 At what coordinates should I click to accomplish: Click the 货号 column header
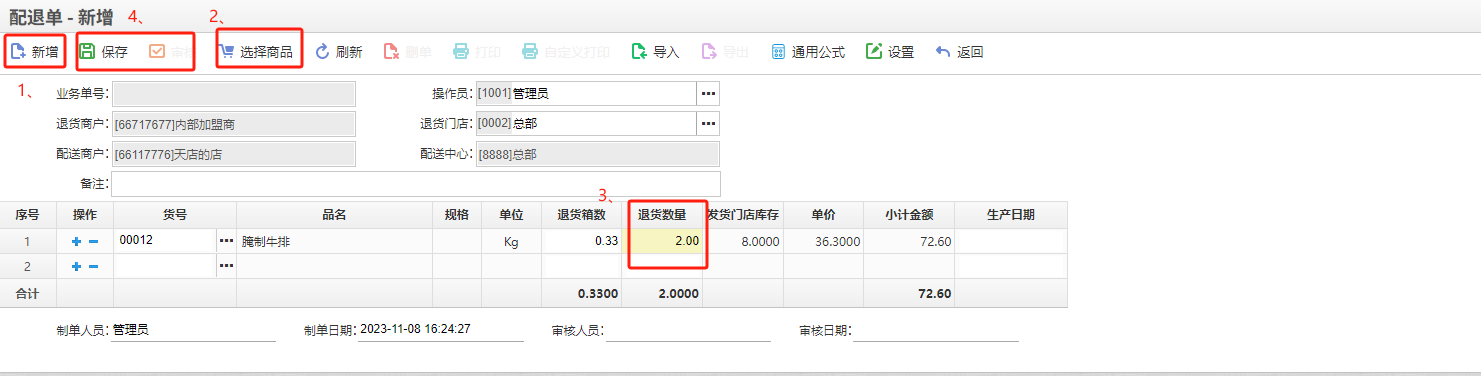175,215
